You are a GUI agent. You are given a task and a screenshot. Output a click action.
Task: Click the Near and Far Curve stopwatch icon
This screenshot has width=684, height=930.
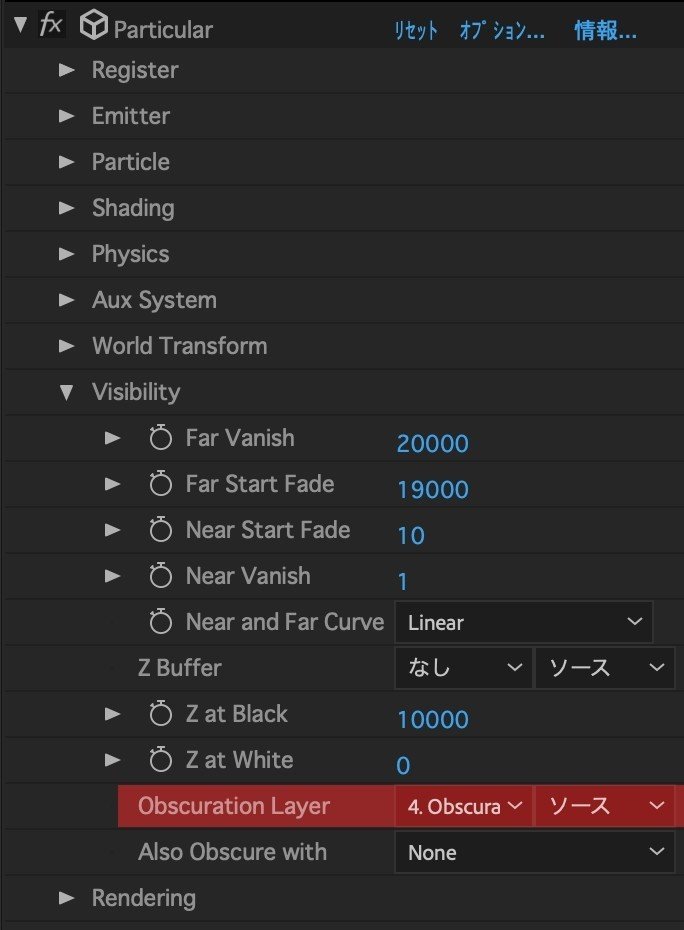[x=160, y=621]
